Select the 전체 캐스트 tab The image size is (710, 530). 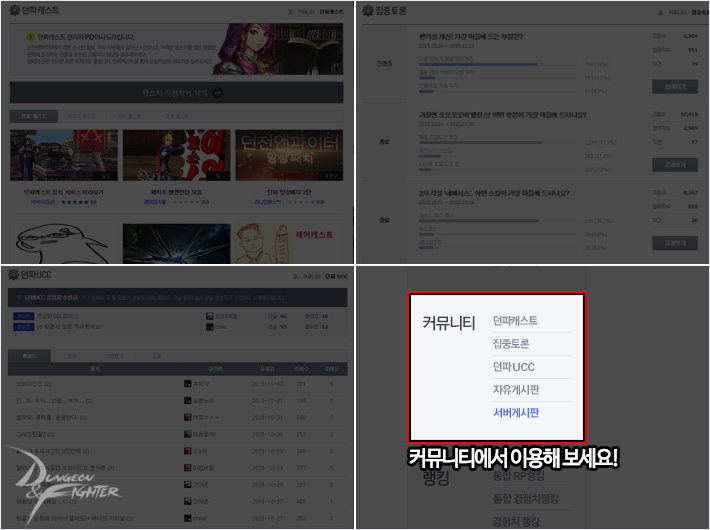(x=27, y=117)
